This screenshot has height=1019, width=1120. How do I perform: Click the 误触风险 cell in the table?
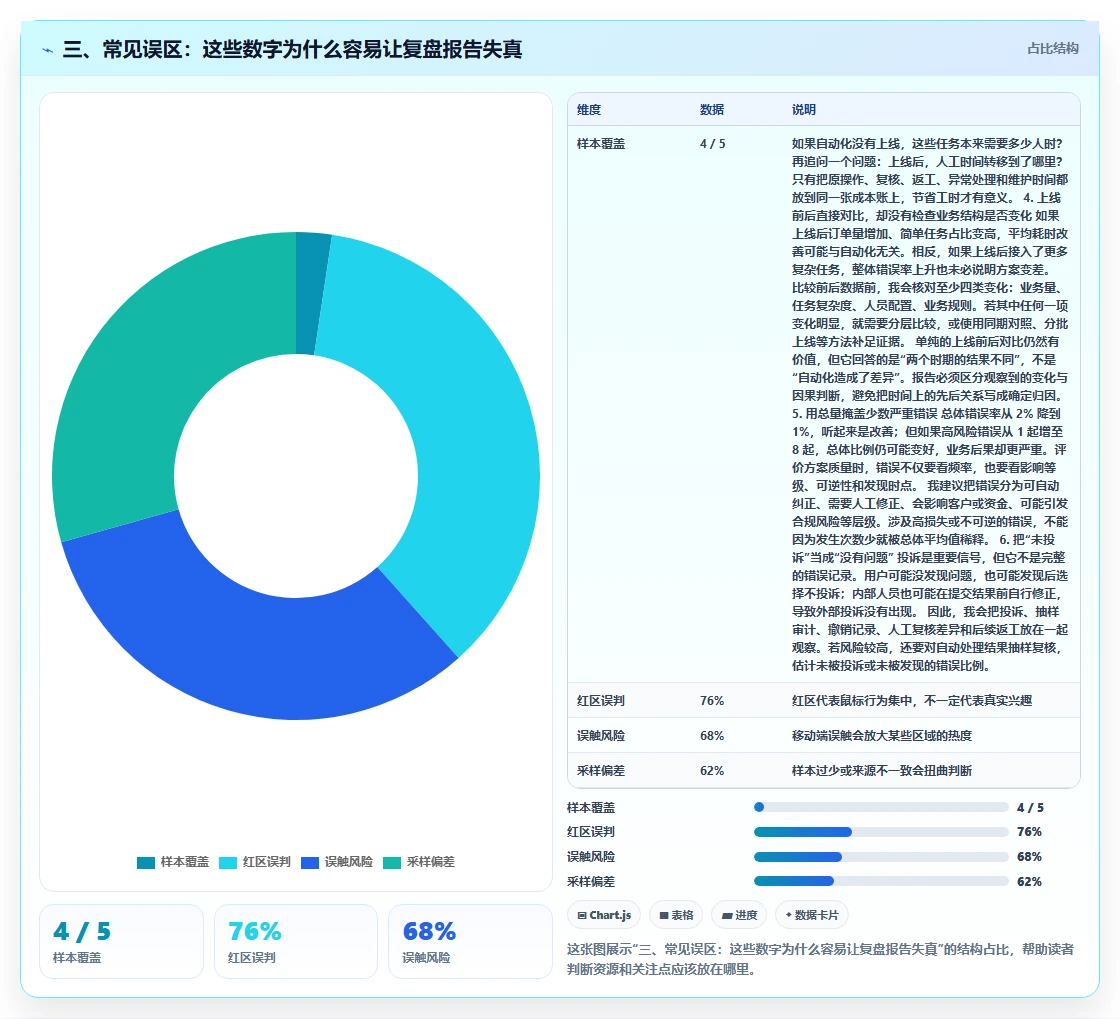point(601,736)
